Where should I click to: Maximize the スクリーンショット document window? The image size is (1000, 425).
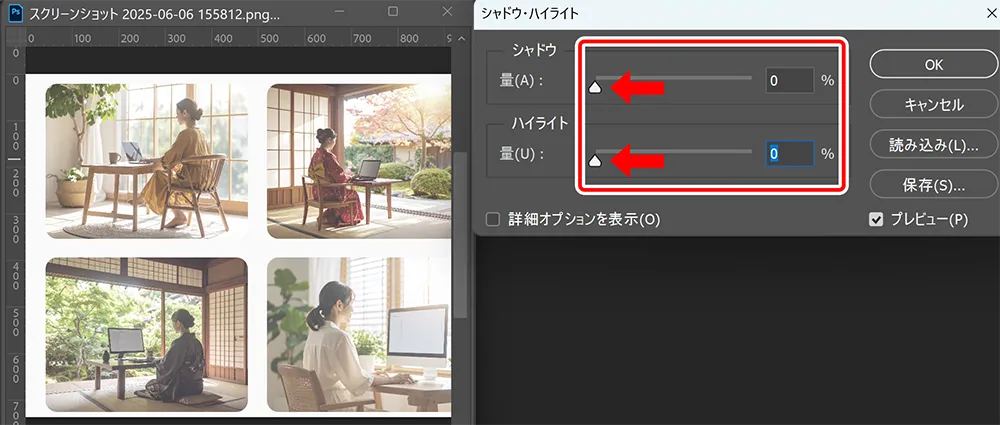click(x=393, y=11)
